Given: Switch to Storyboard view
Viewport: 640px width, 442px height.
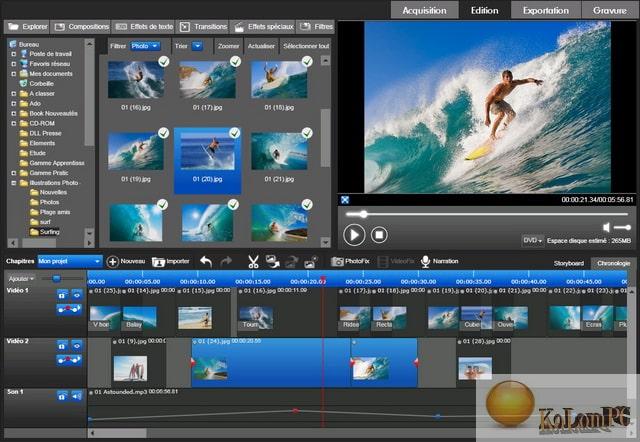Looking at the screenshot, I should click(569, 263).
